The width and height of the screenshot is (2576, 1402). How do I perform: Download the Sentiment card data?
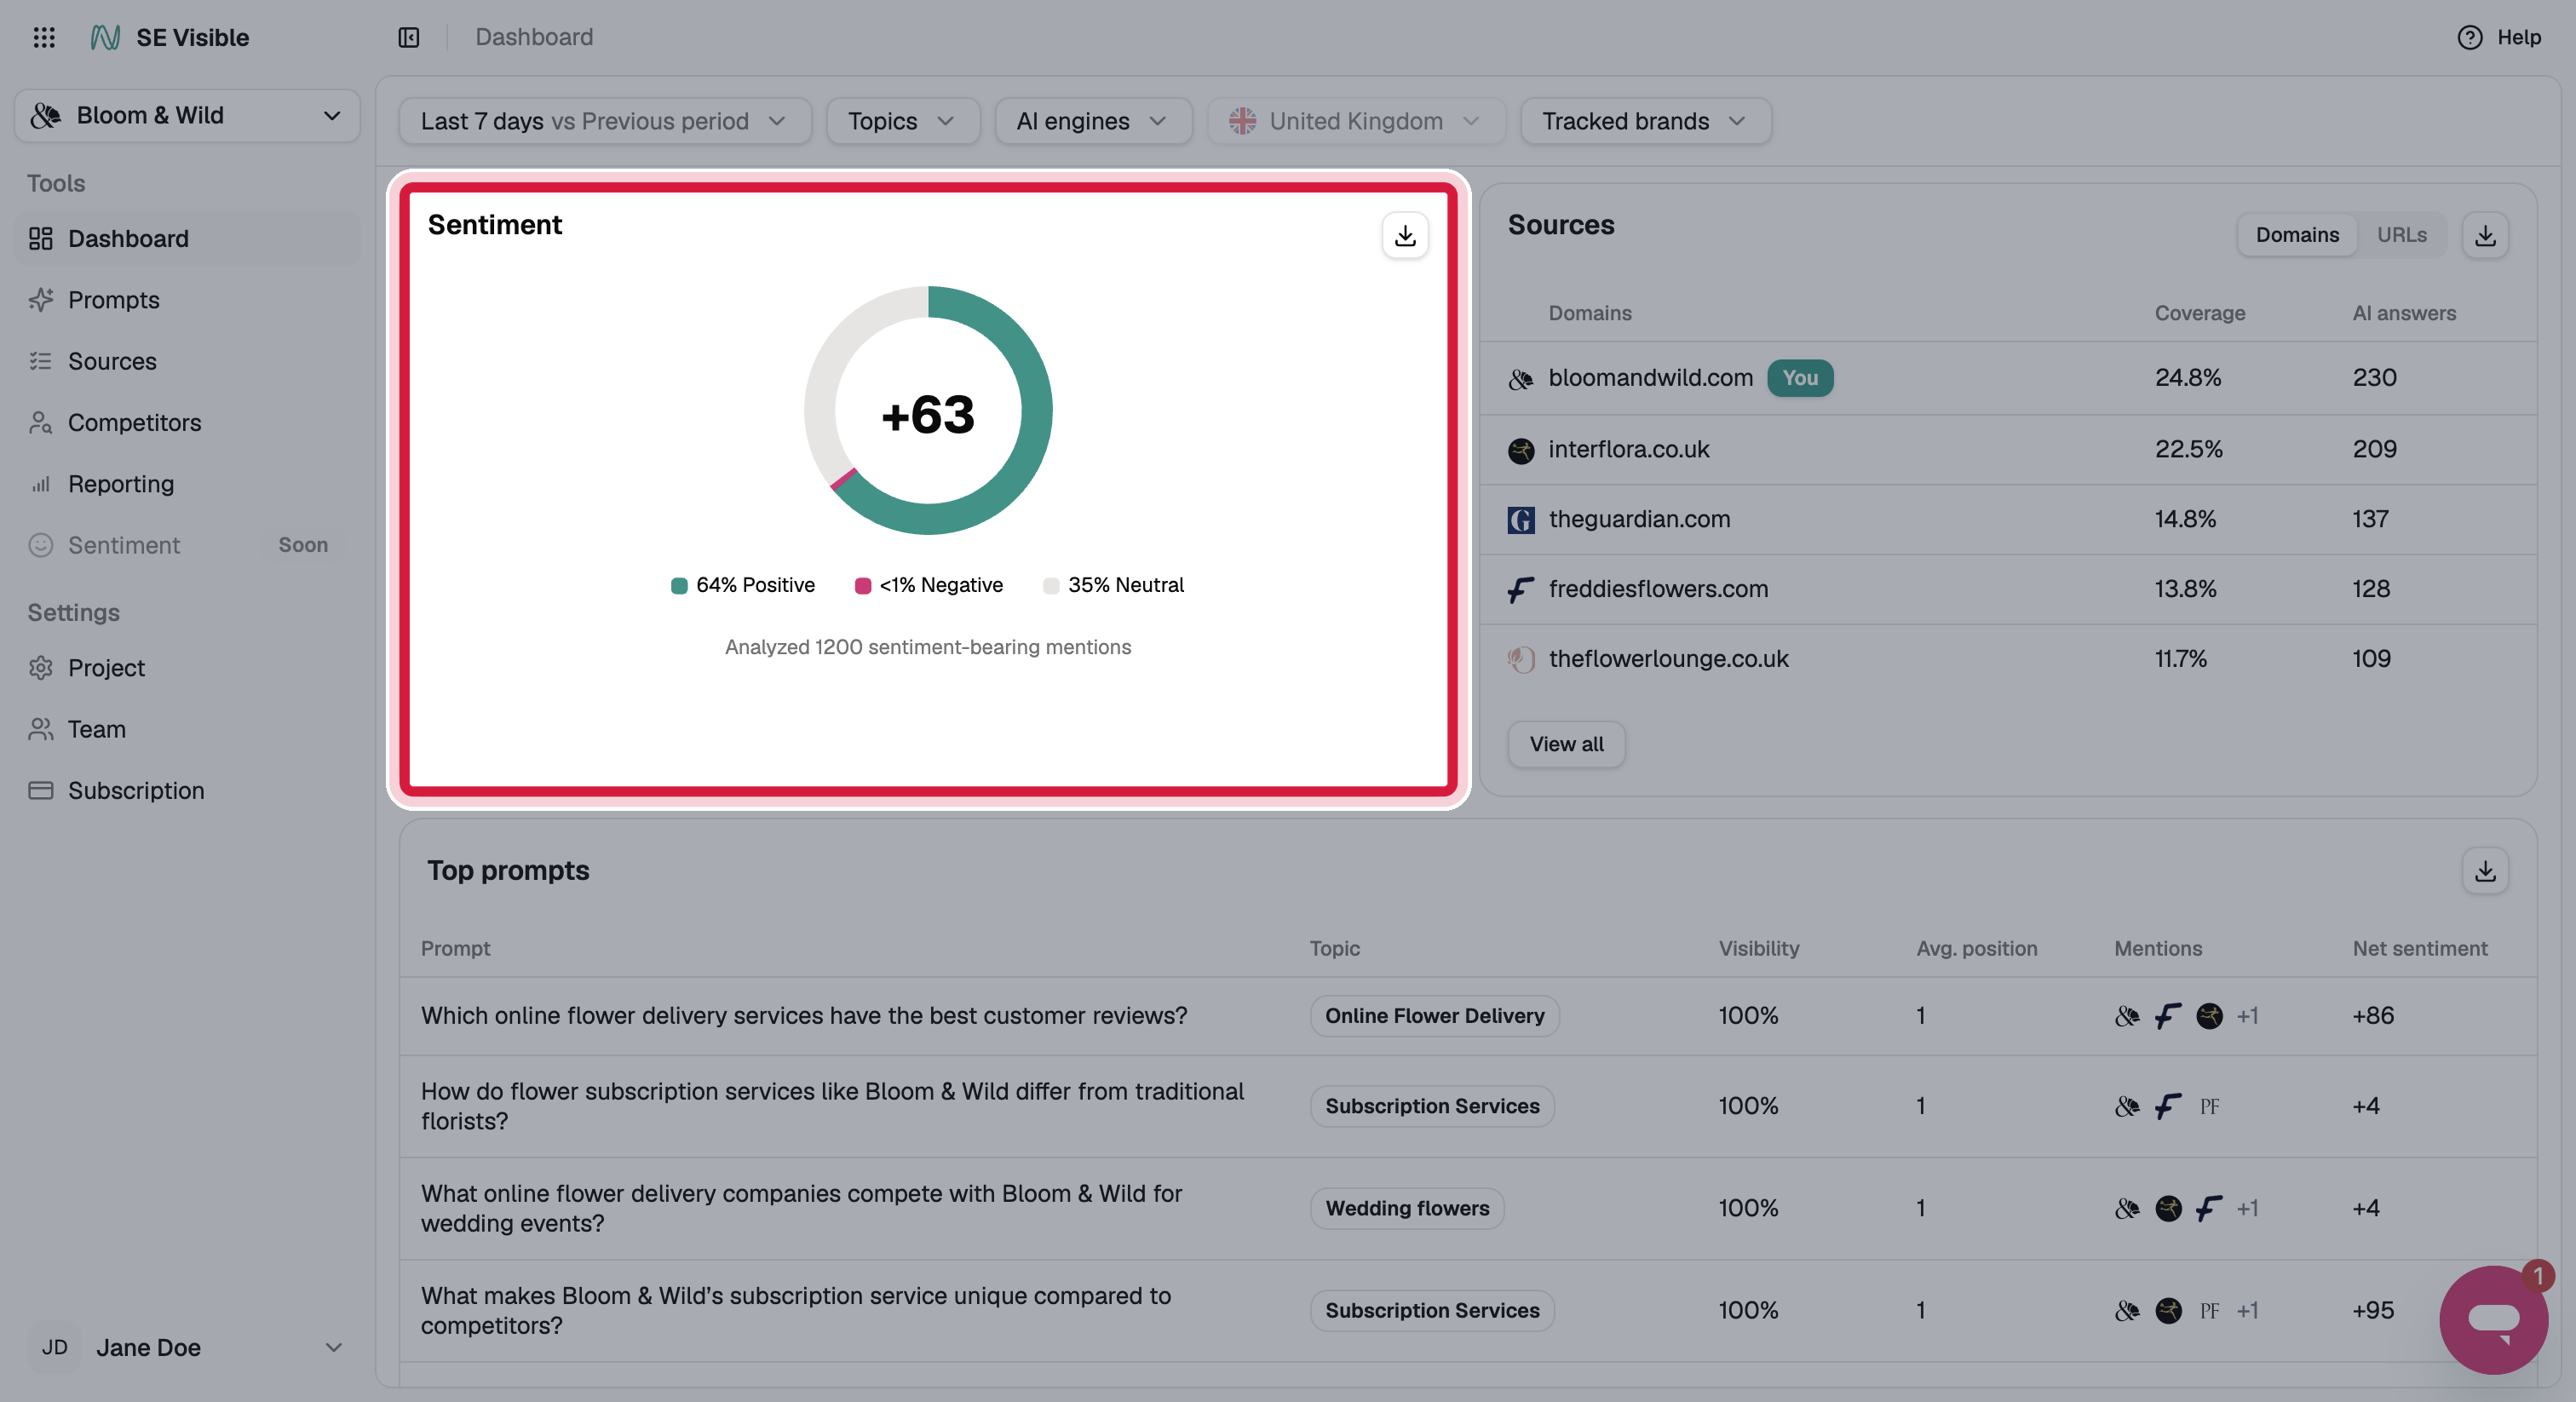coord(1405,235)
